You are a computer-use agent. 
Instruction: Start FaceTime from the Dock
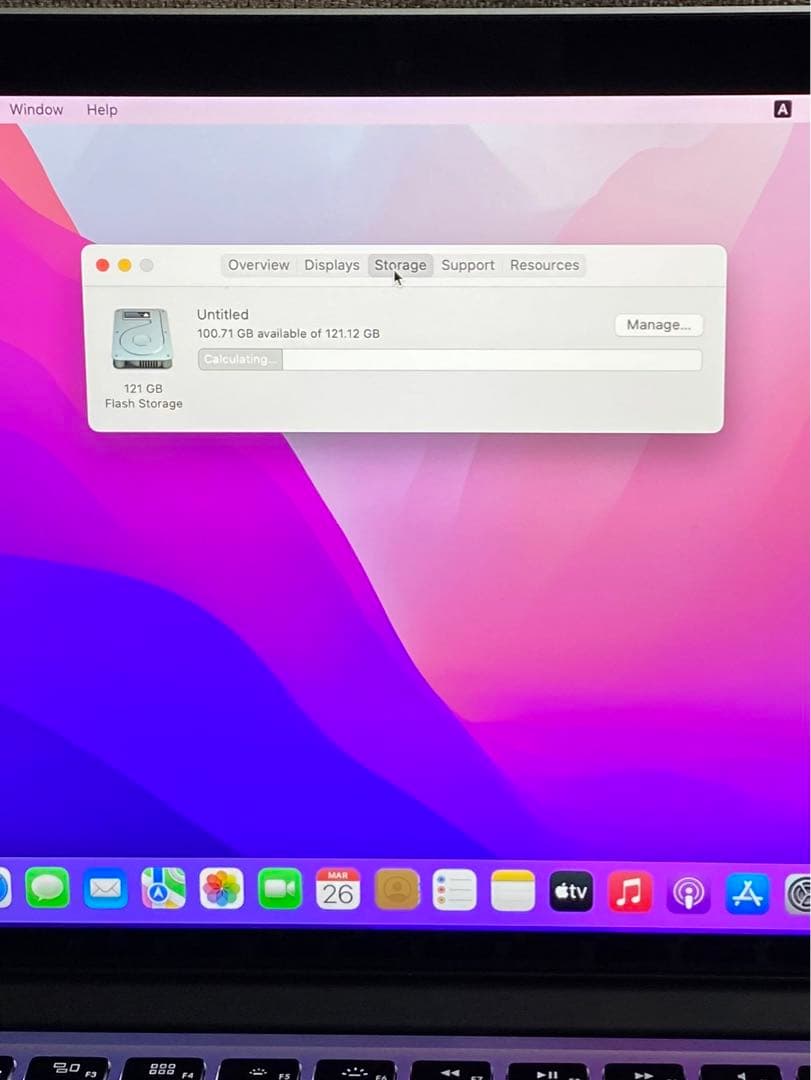[280, 889]
